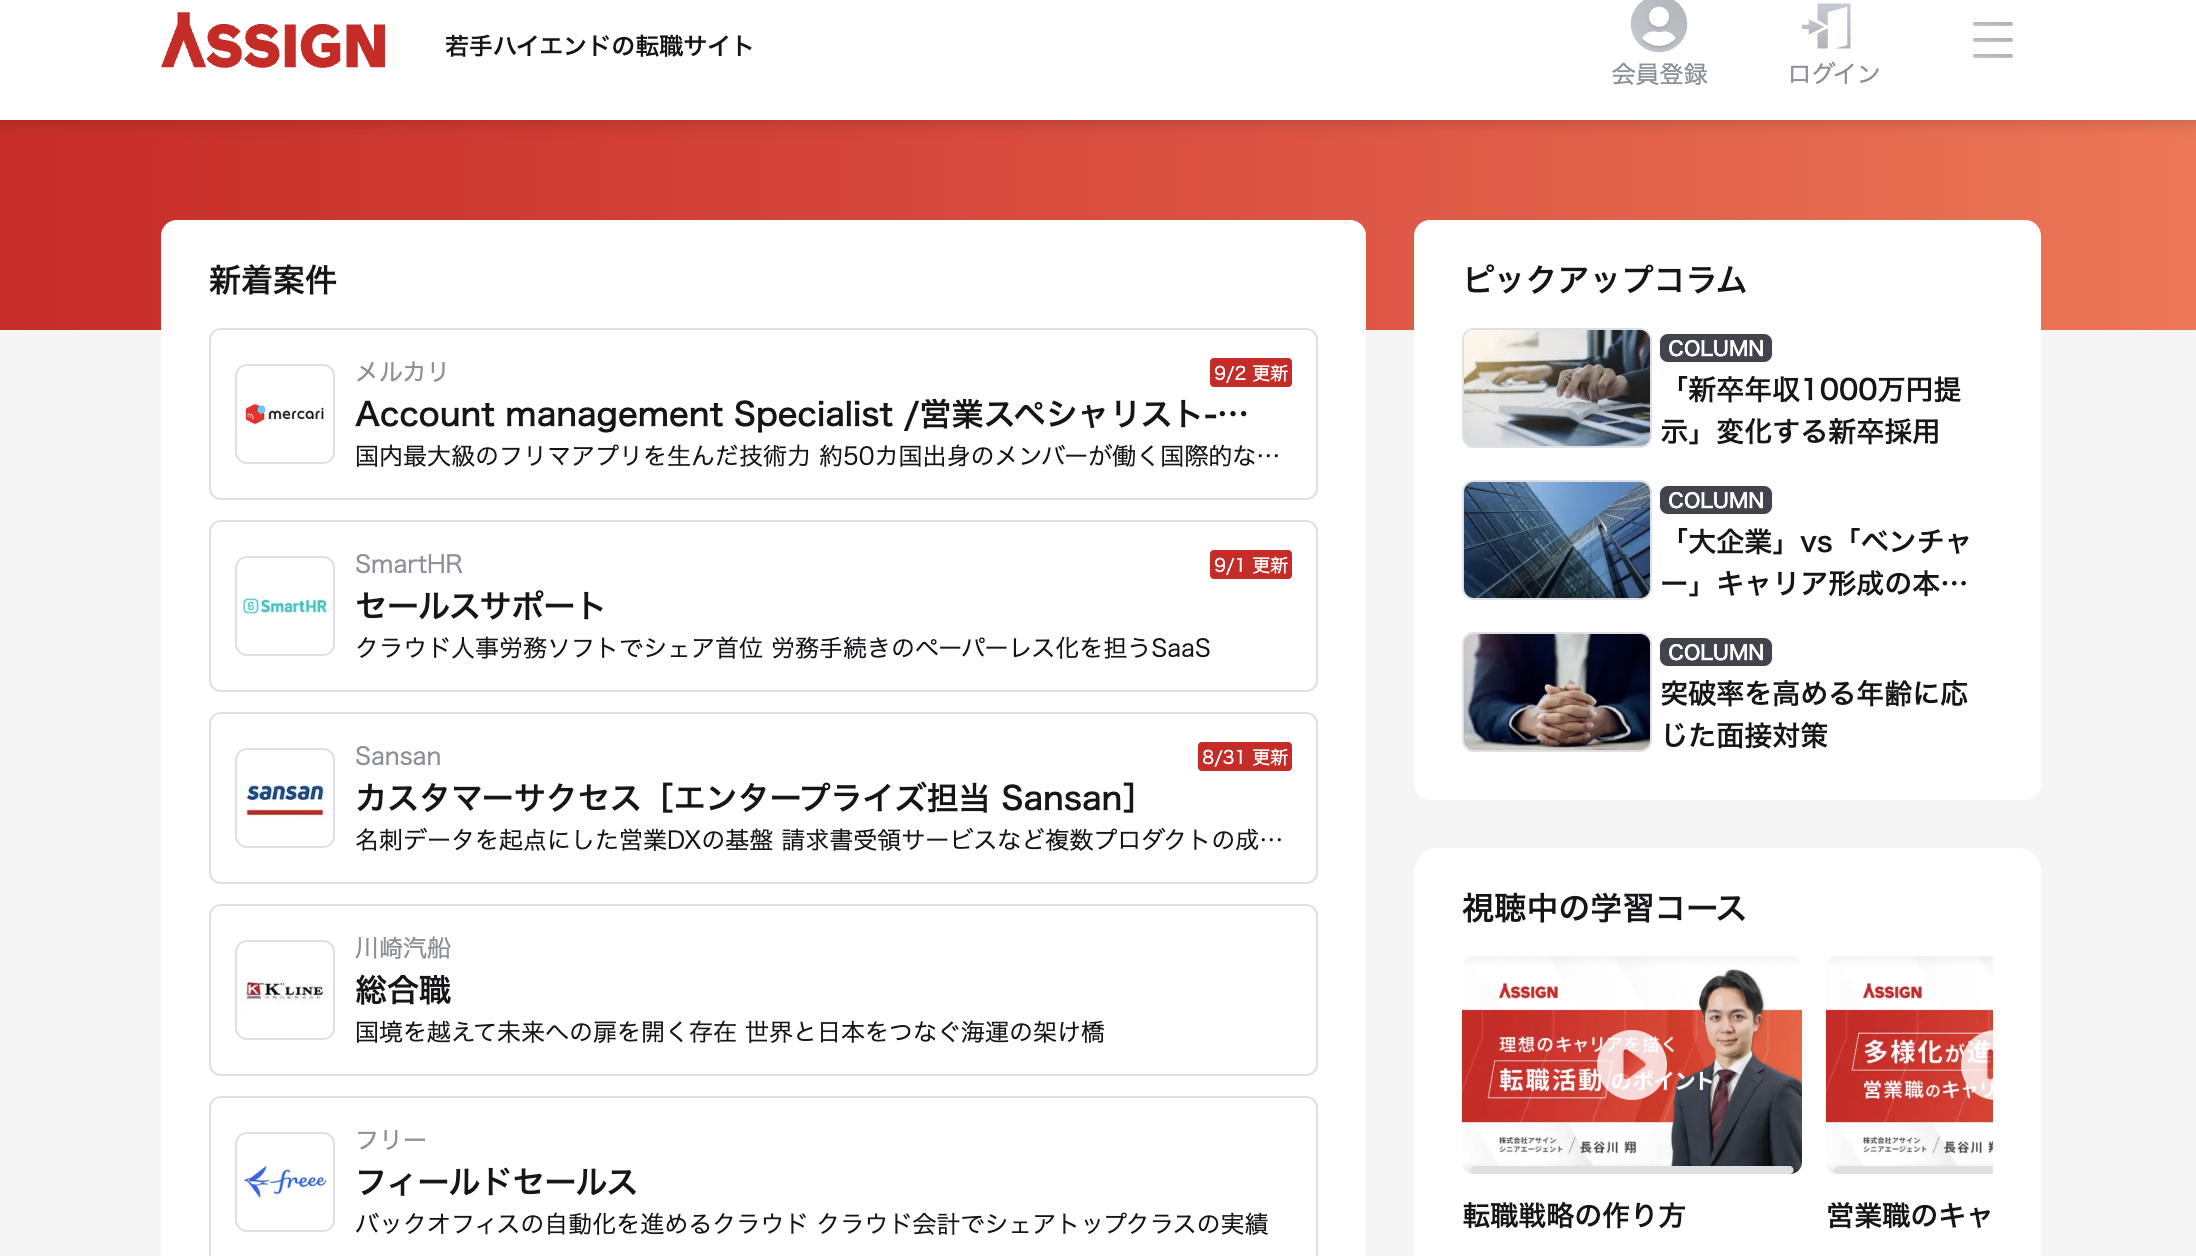The height and width of the screenshot is (1256, 2196).
Task: Open the Account management Specialist job title
Action: (x=802, y=414)
